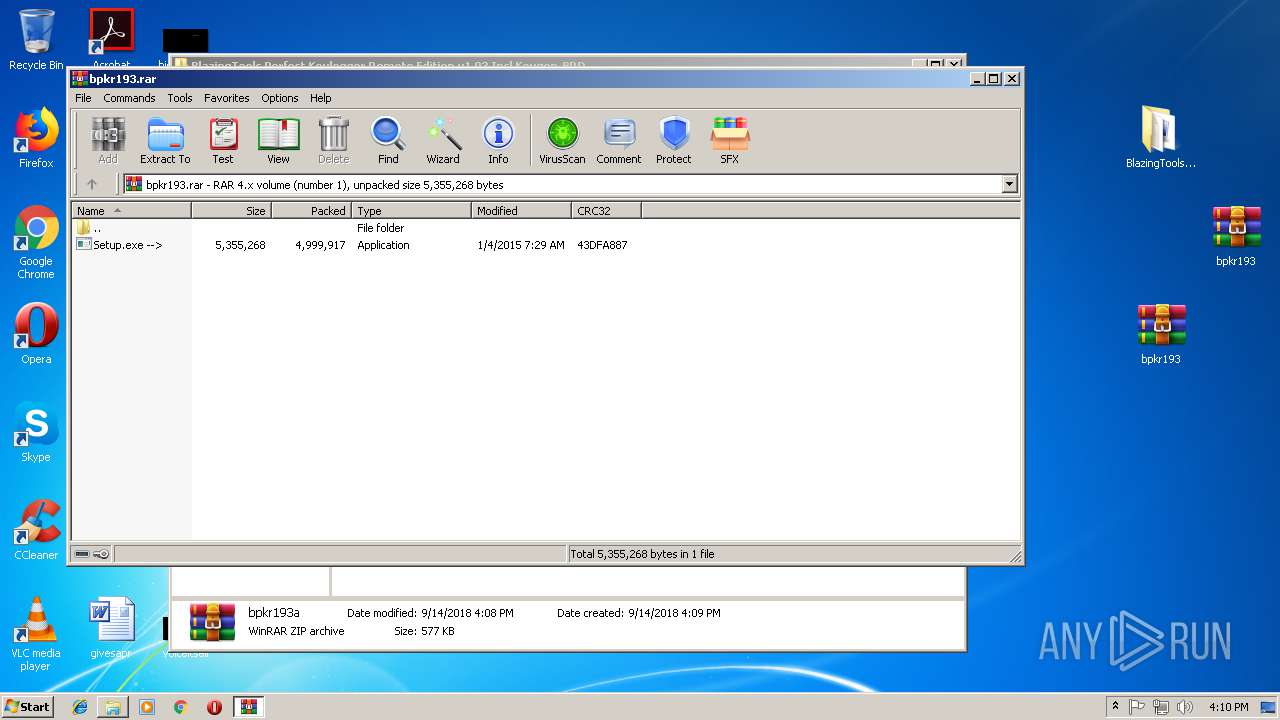
Task: Click the Windows Start button
Action: [28, 706]
